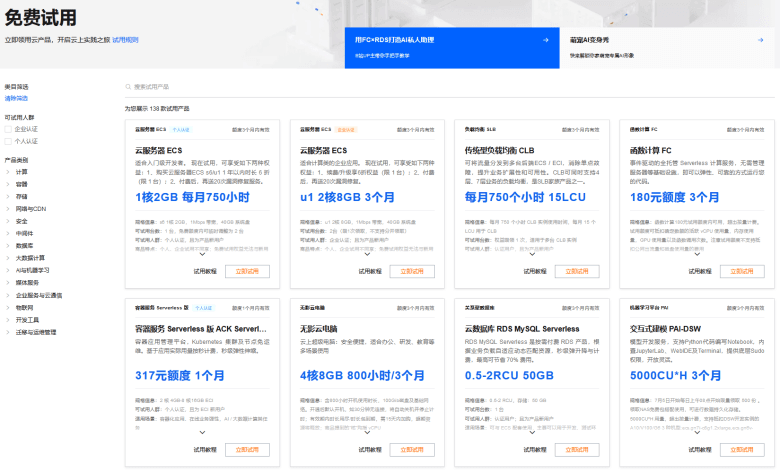Open 试用教程 for PAI-DSW card

coord(699,450)
